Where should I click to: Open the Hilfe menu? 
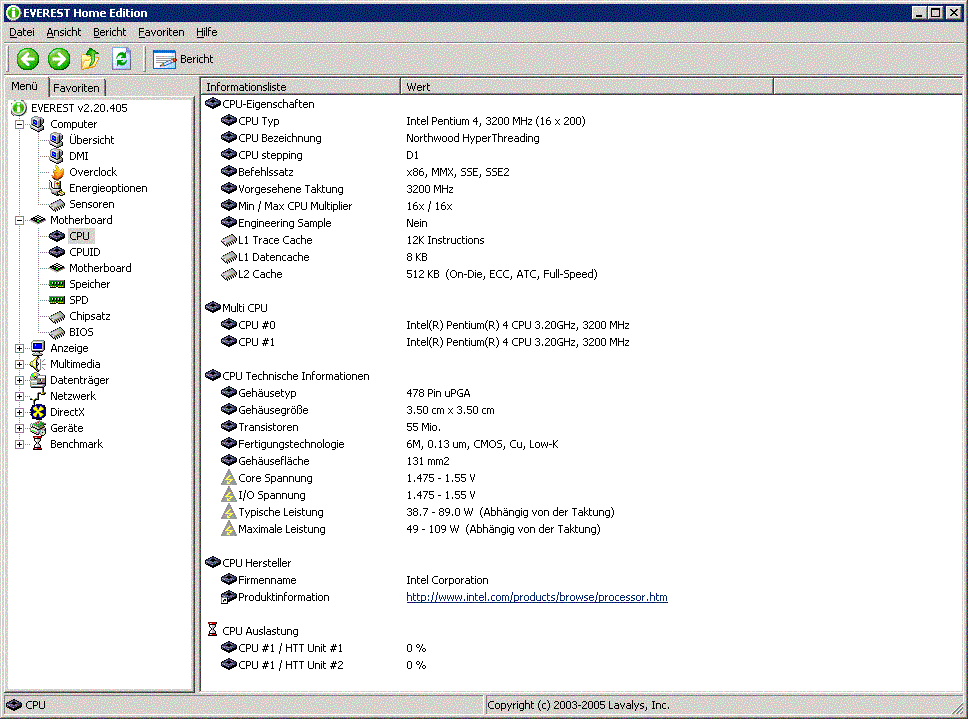(x=207, y=32)
